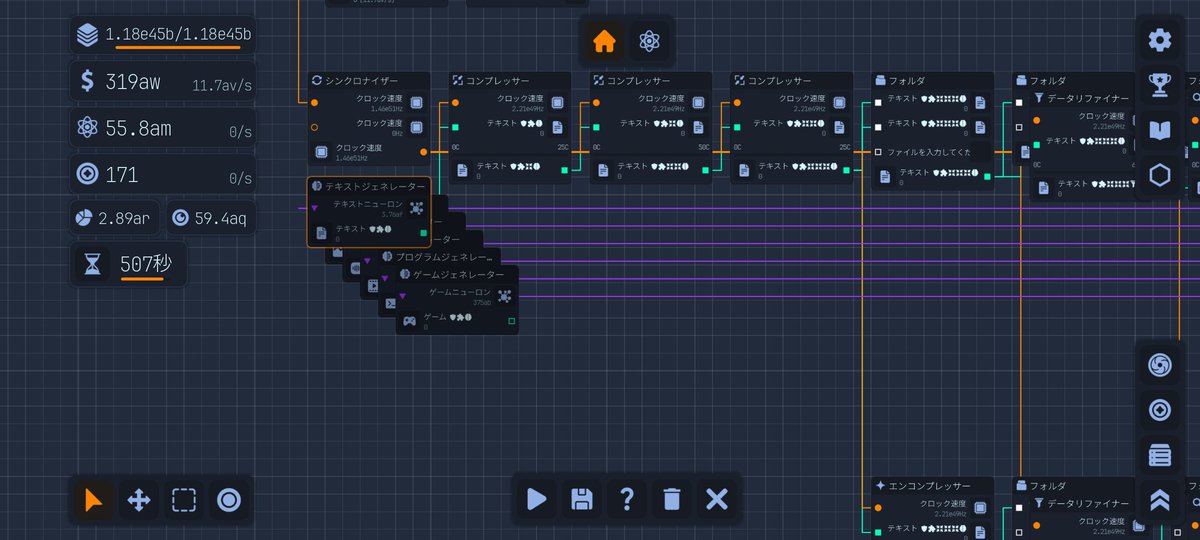Click the film video icon in stacked generators
This screenshot has width=1200, height=540.
pos(373,285)
